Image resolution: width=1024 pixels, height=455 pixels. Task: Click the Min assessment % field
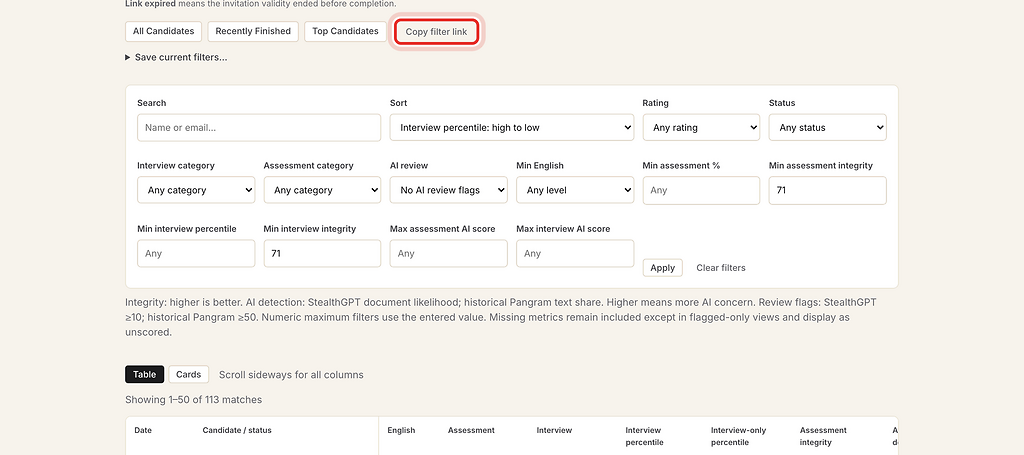pos(701,191)
